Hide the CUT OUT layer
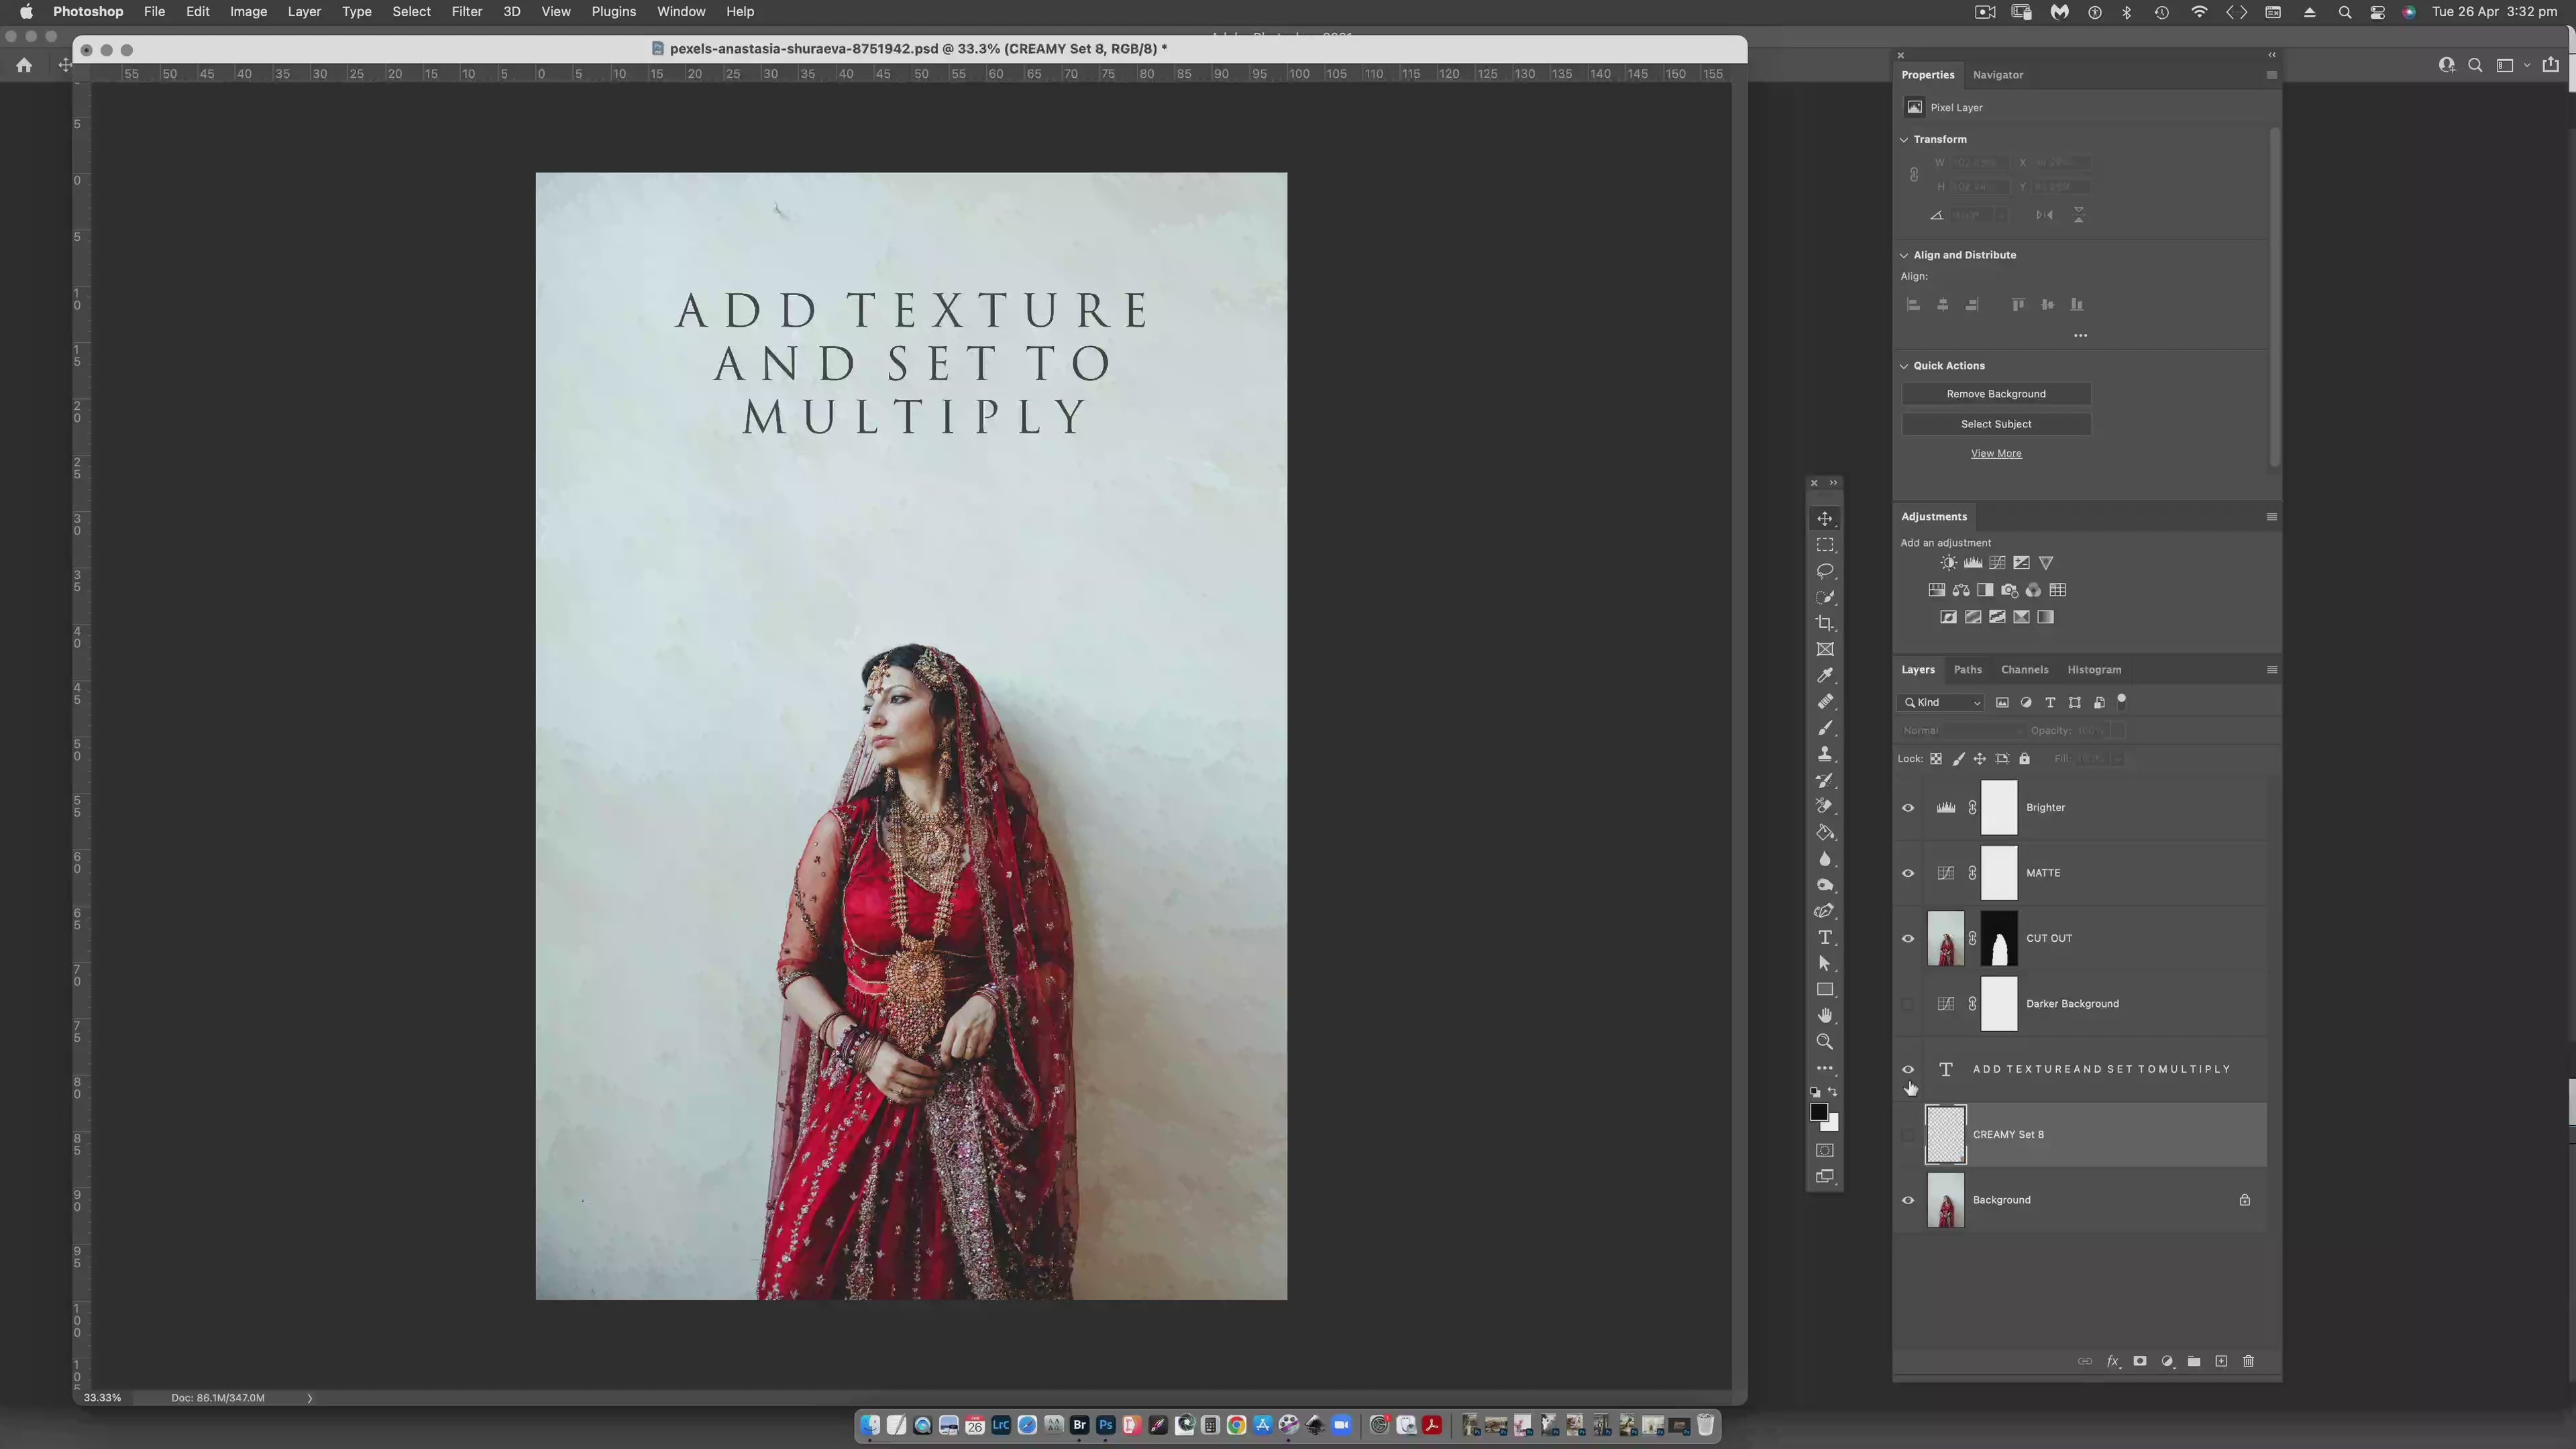2576x1449 pixels. [1908, 939]
